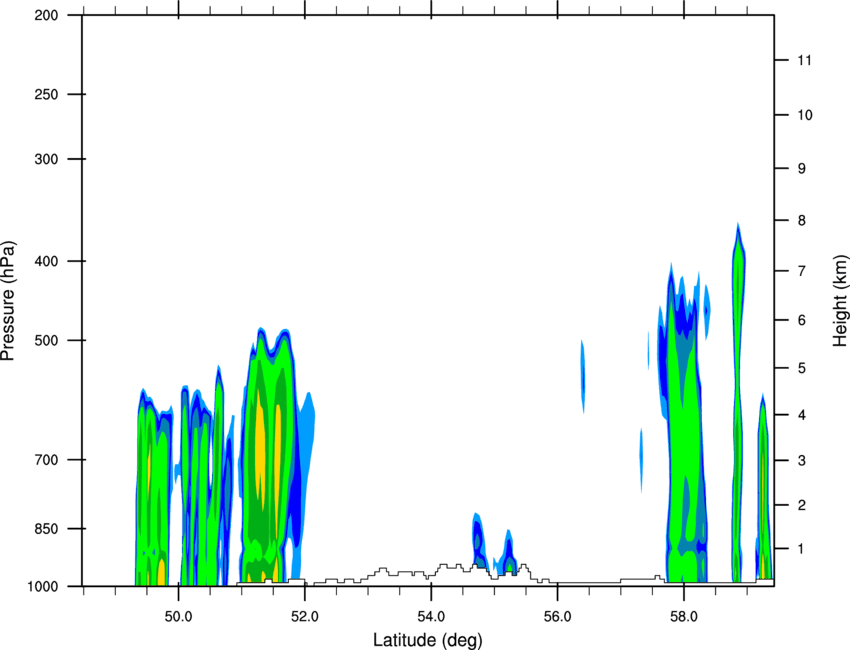Click the 700 pressure tick label
This screenshot has width=850, height=650.
tap(46, 460)
